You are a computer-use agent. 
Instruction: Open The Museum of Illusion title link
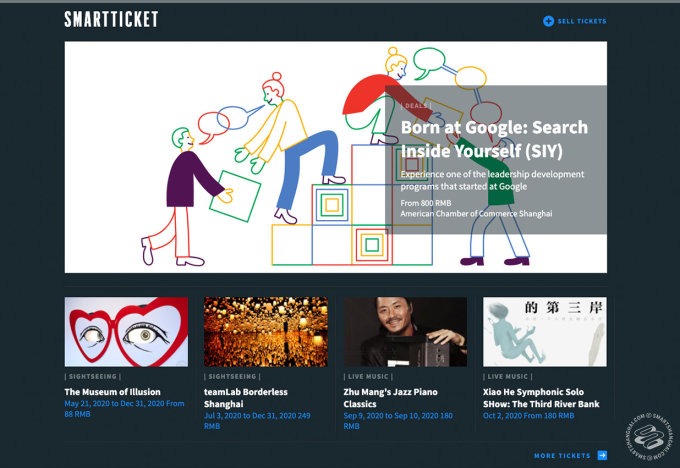coord(112,392)
